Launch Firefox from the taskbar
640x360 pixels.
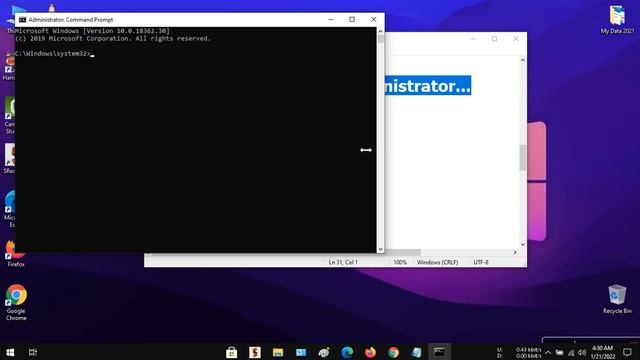pyautogui.click(x=370, y=352)
